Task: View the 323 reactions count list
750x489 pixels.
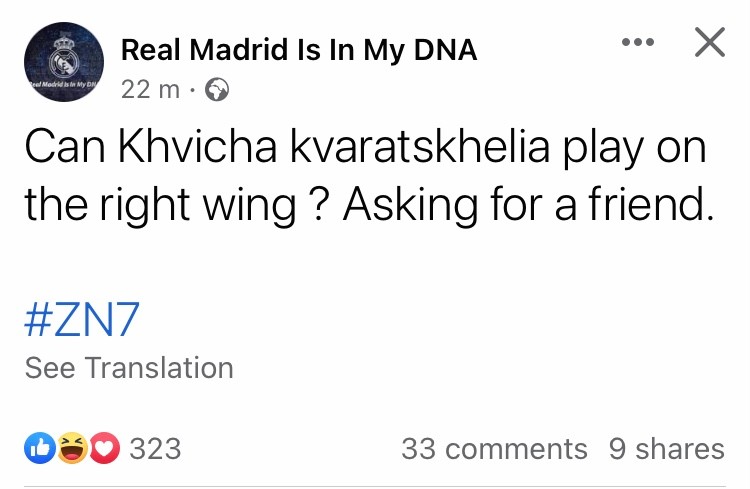Action: (x=155, y=449)
